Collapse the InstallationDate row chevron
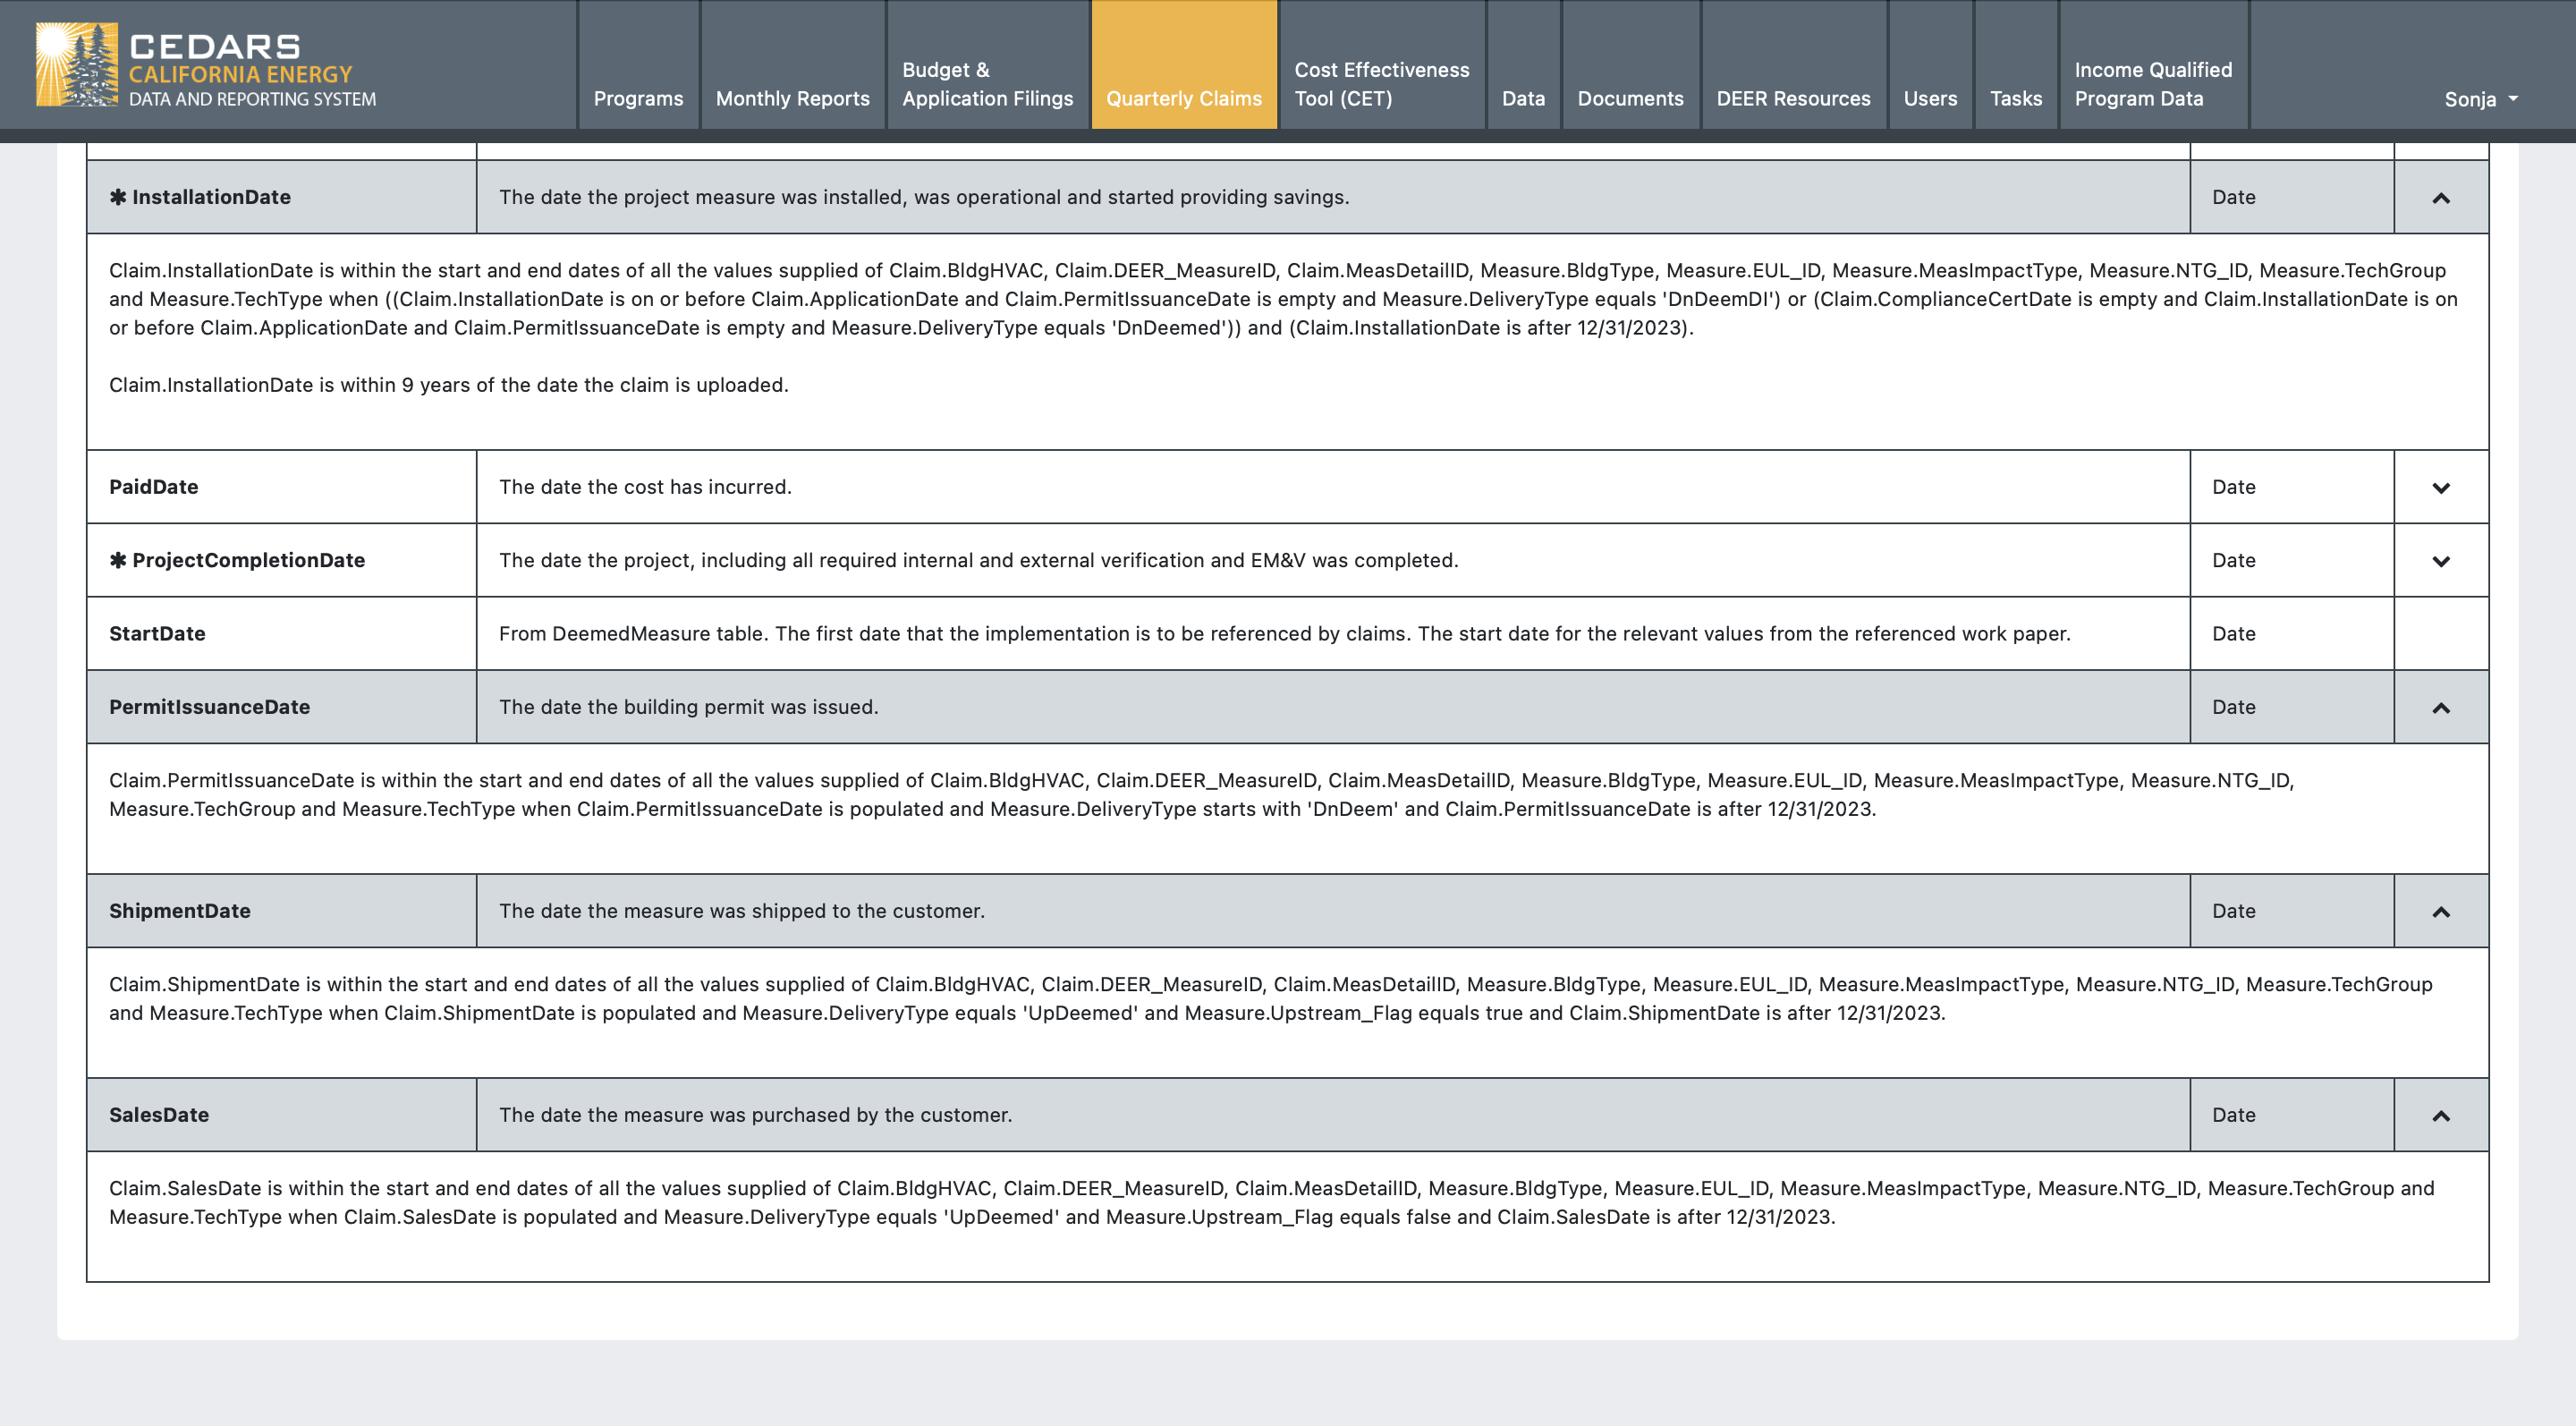 [x=2440, y=198]
